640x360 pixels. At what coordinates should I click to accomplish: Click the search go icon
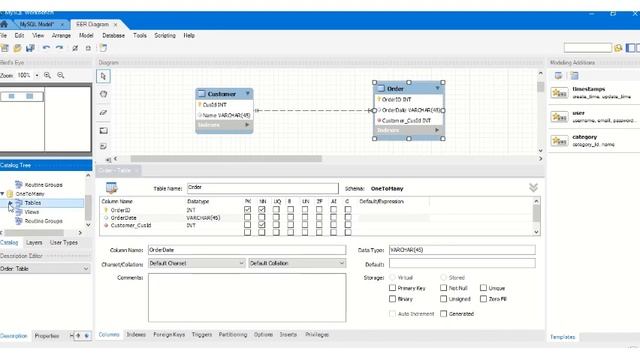pyautogui.click(x=618, y=48)
